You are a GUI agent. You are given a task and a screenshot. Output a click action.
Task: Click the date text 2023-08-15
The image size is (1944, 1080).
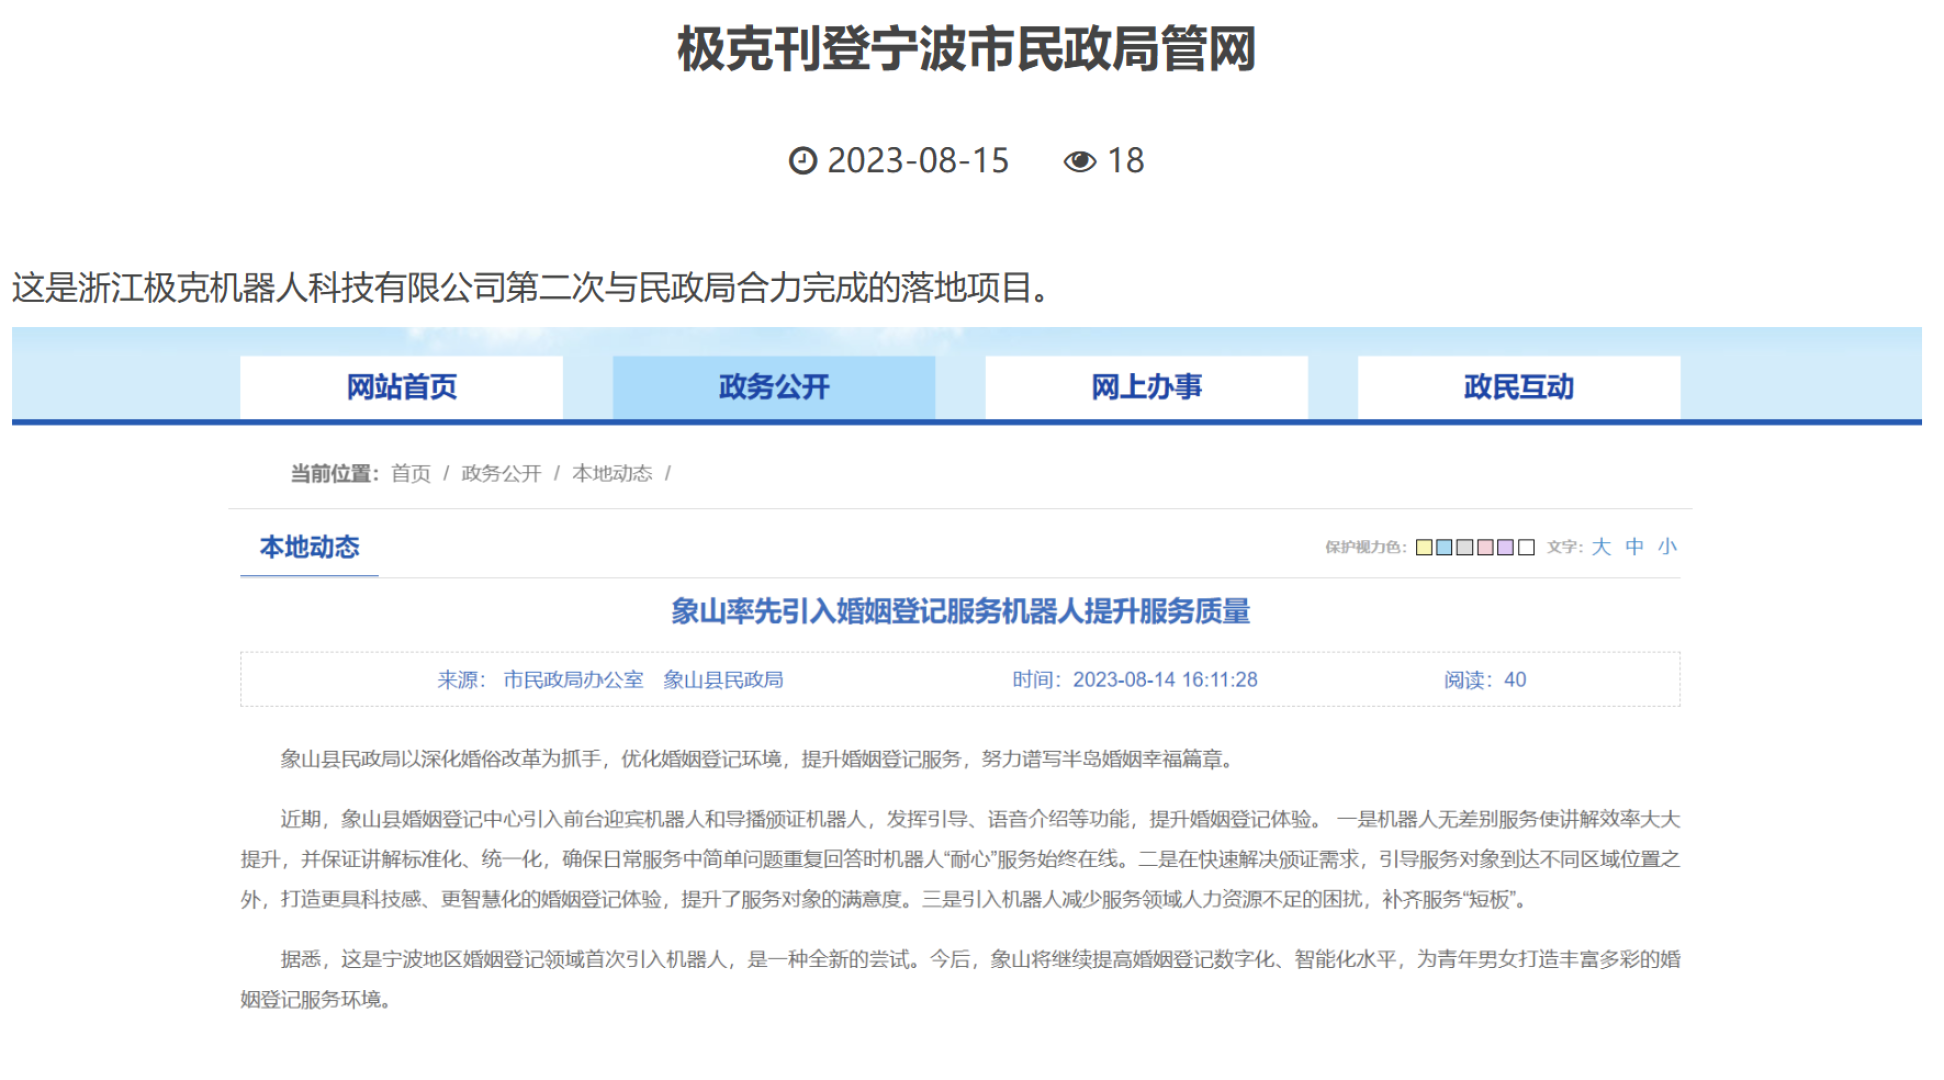point(918,161)
